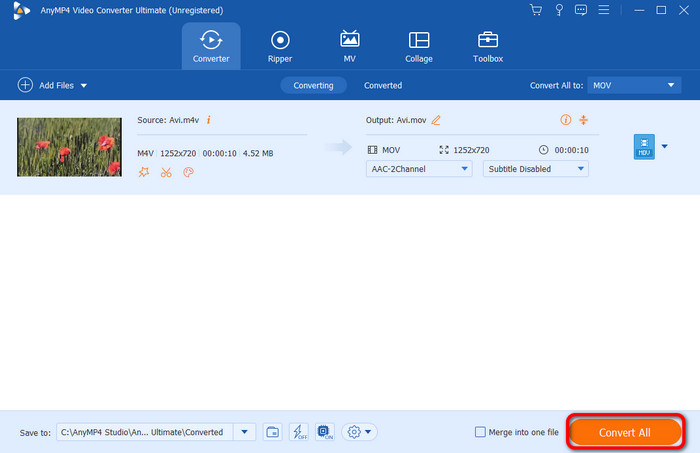Image resolution: width=700 pixels, height=453 pixels.
Task: Click the register key icon
Action: 558,10
